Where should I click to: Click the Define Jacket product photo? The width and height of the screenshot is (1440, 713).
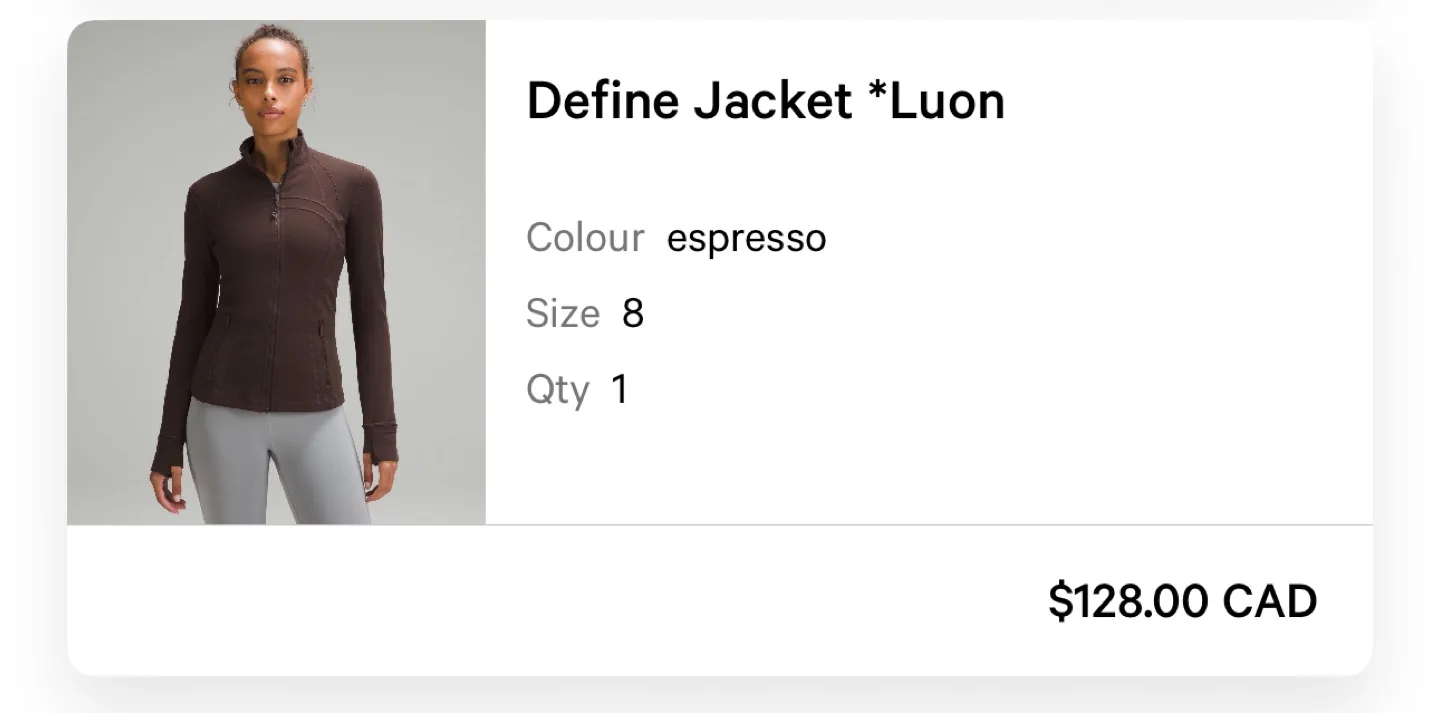[x=276, y=272]
